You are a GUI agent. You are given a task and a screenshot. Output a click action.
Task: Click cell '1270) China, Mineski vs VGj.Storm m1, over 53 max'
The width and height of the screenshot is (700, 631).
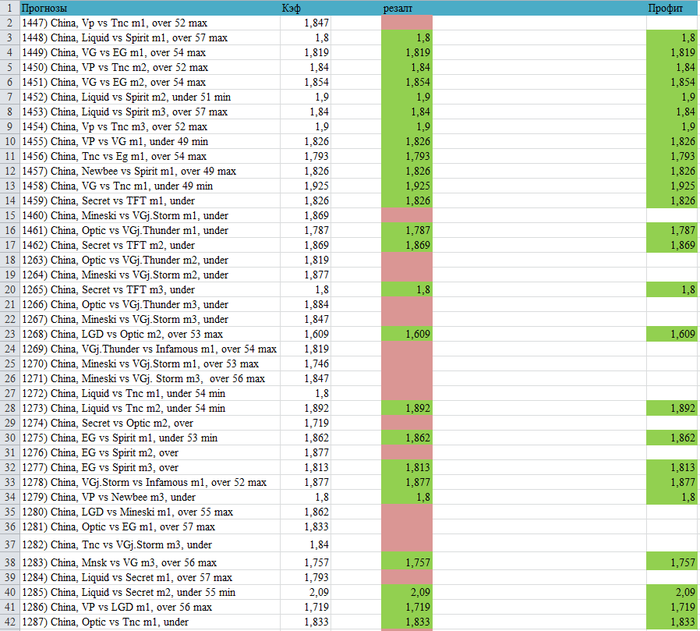coord(150,364)
